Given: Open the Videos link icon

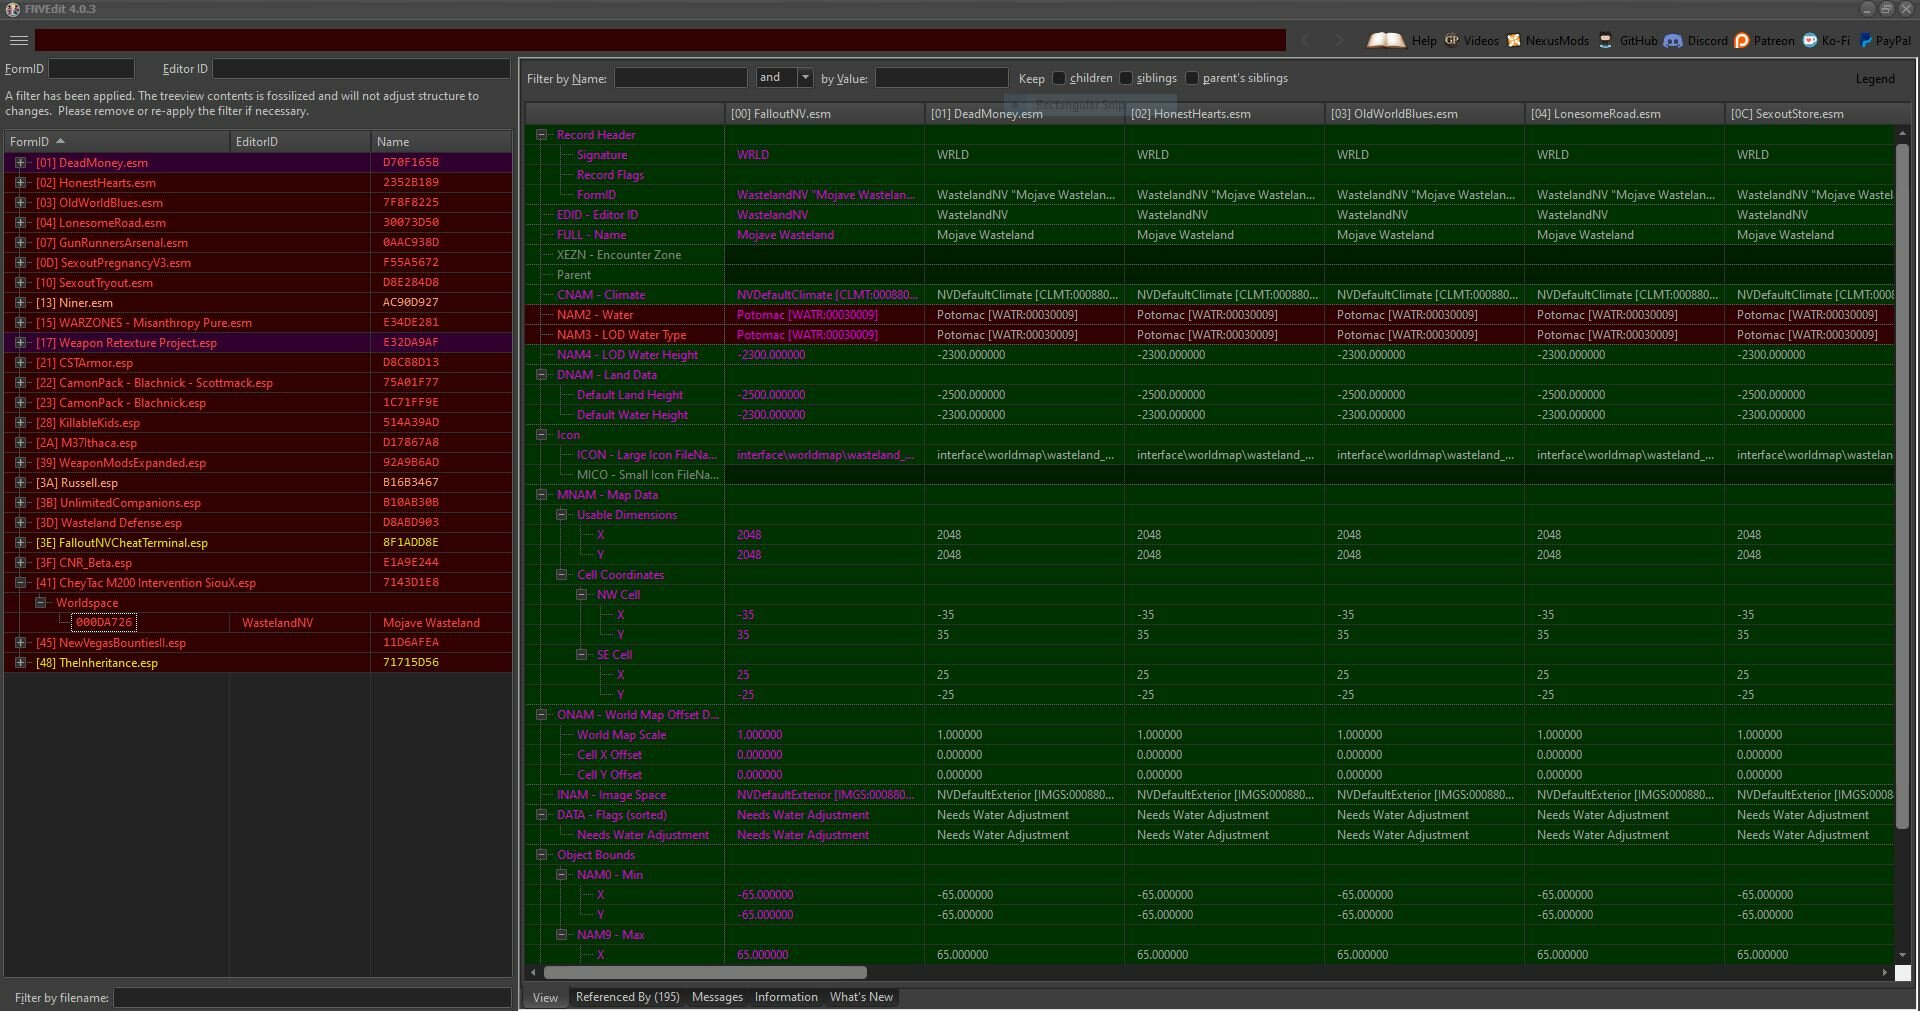Looking at the screenshot, I should (1451, 40).
